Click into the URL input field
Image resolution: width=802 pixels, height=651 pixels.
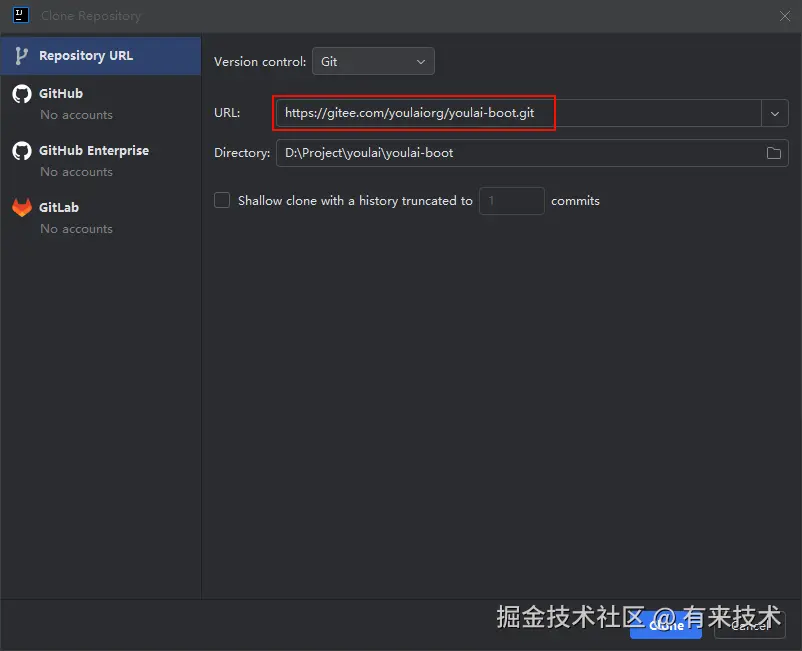tap(519, 113)
